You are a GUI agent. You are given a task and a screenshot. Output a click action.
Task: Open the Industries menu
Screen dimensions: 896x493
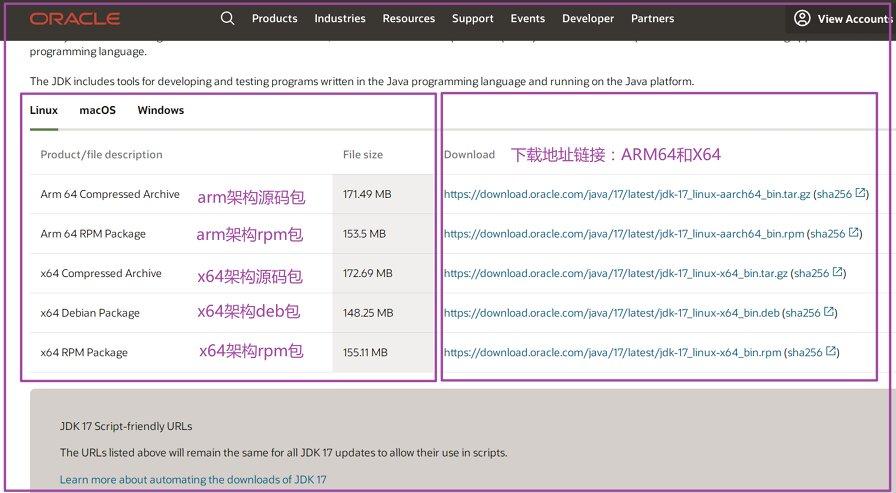pos(340,18)
